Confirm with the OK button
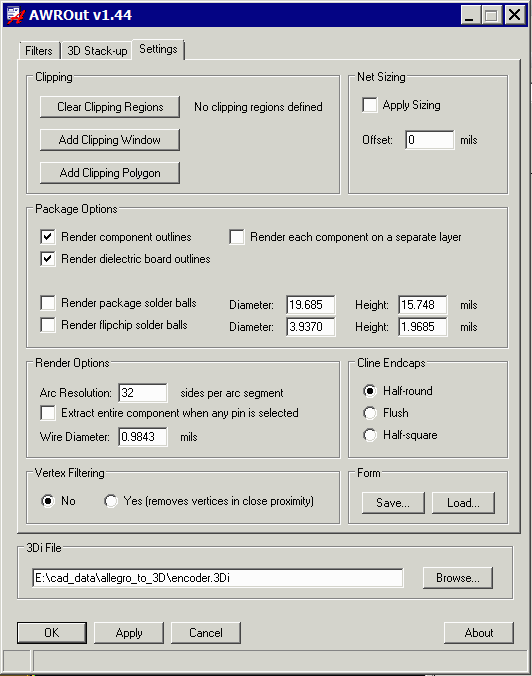 click(52, 632)
